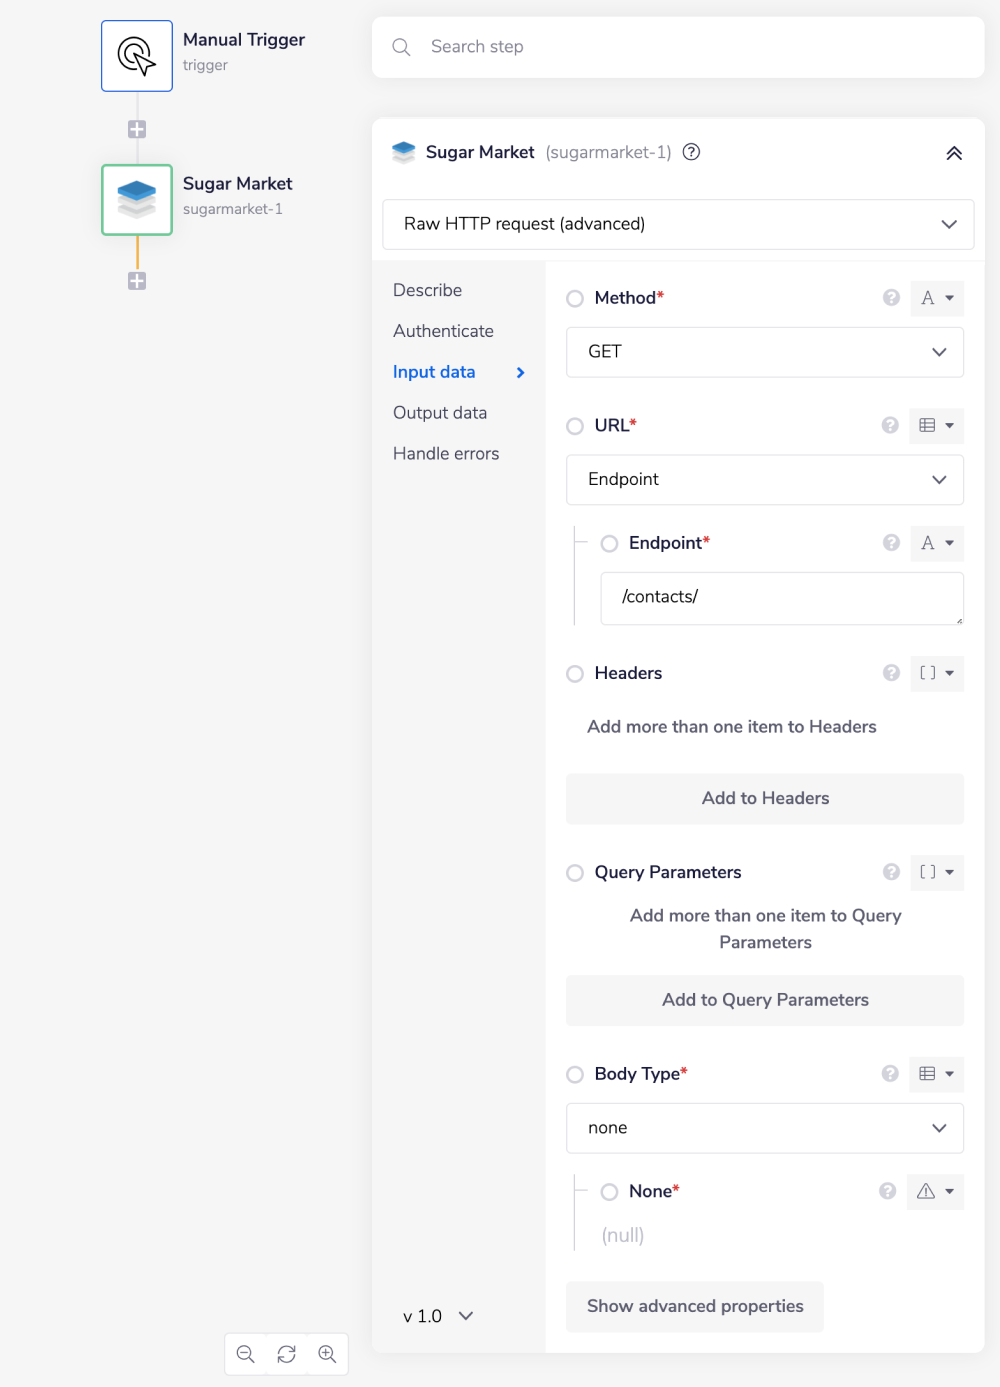Click Show advanced properties
Viewport: 1000px width, 1387px height.
coord(695,1306)
